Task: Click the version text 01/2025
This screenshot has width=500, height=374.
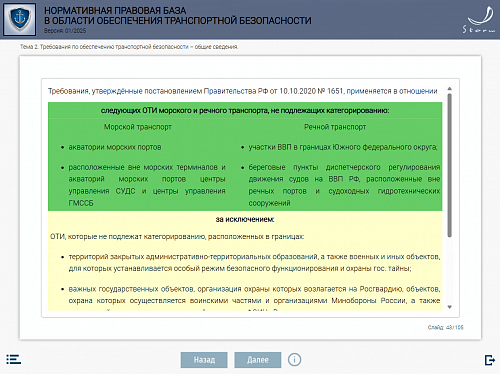Action: click(x=65, y=31)
